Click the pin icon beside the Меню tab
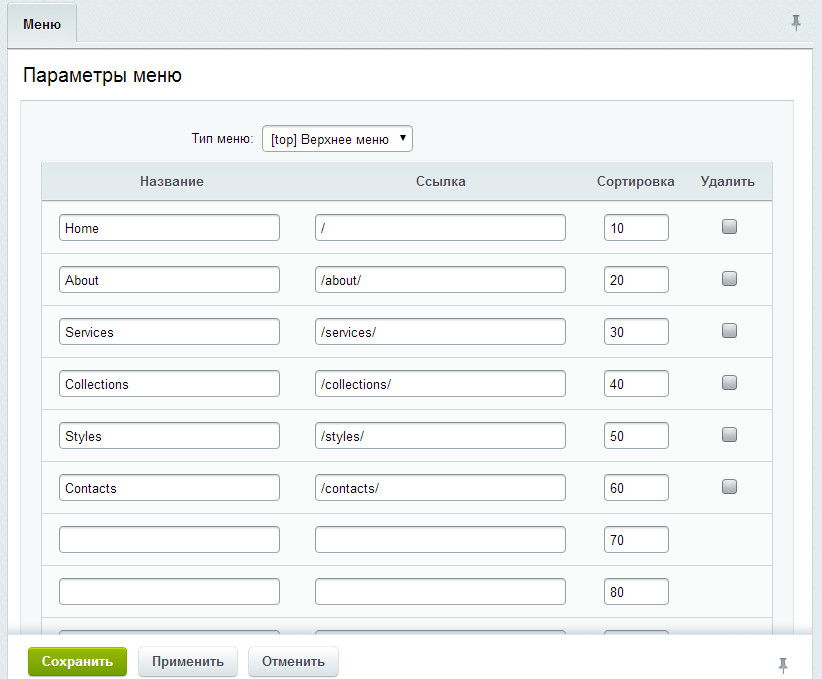 pos(796,23)
